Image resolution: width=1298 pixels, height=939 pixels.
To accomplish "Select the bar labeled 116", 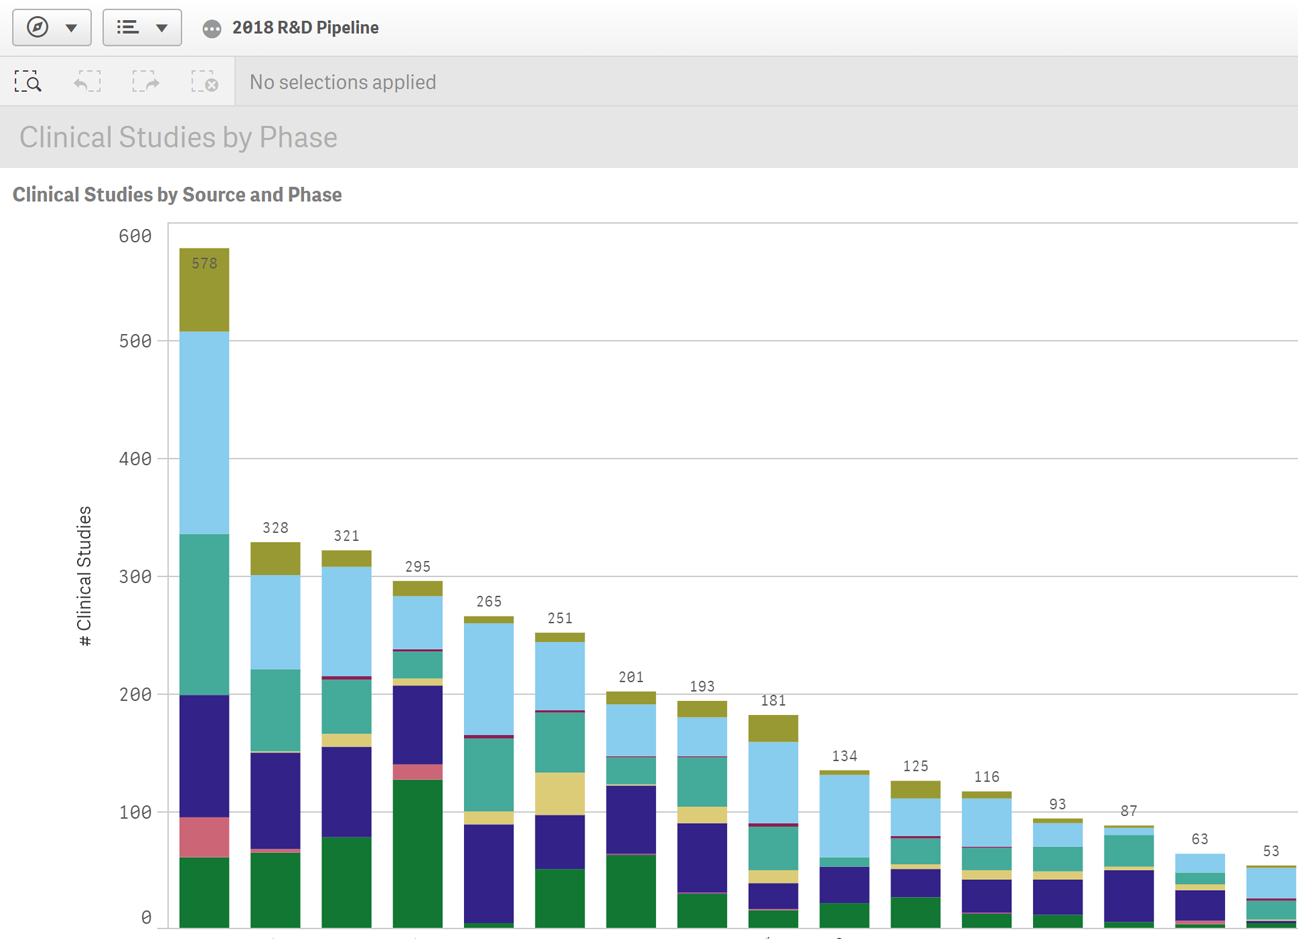I will click(986, 860).
